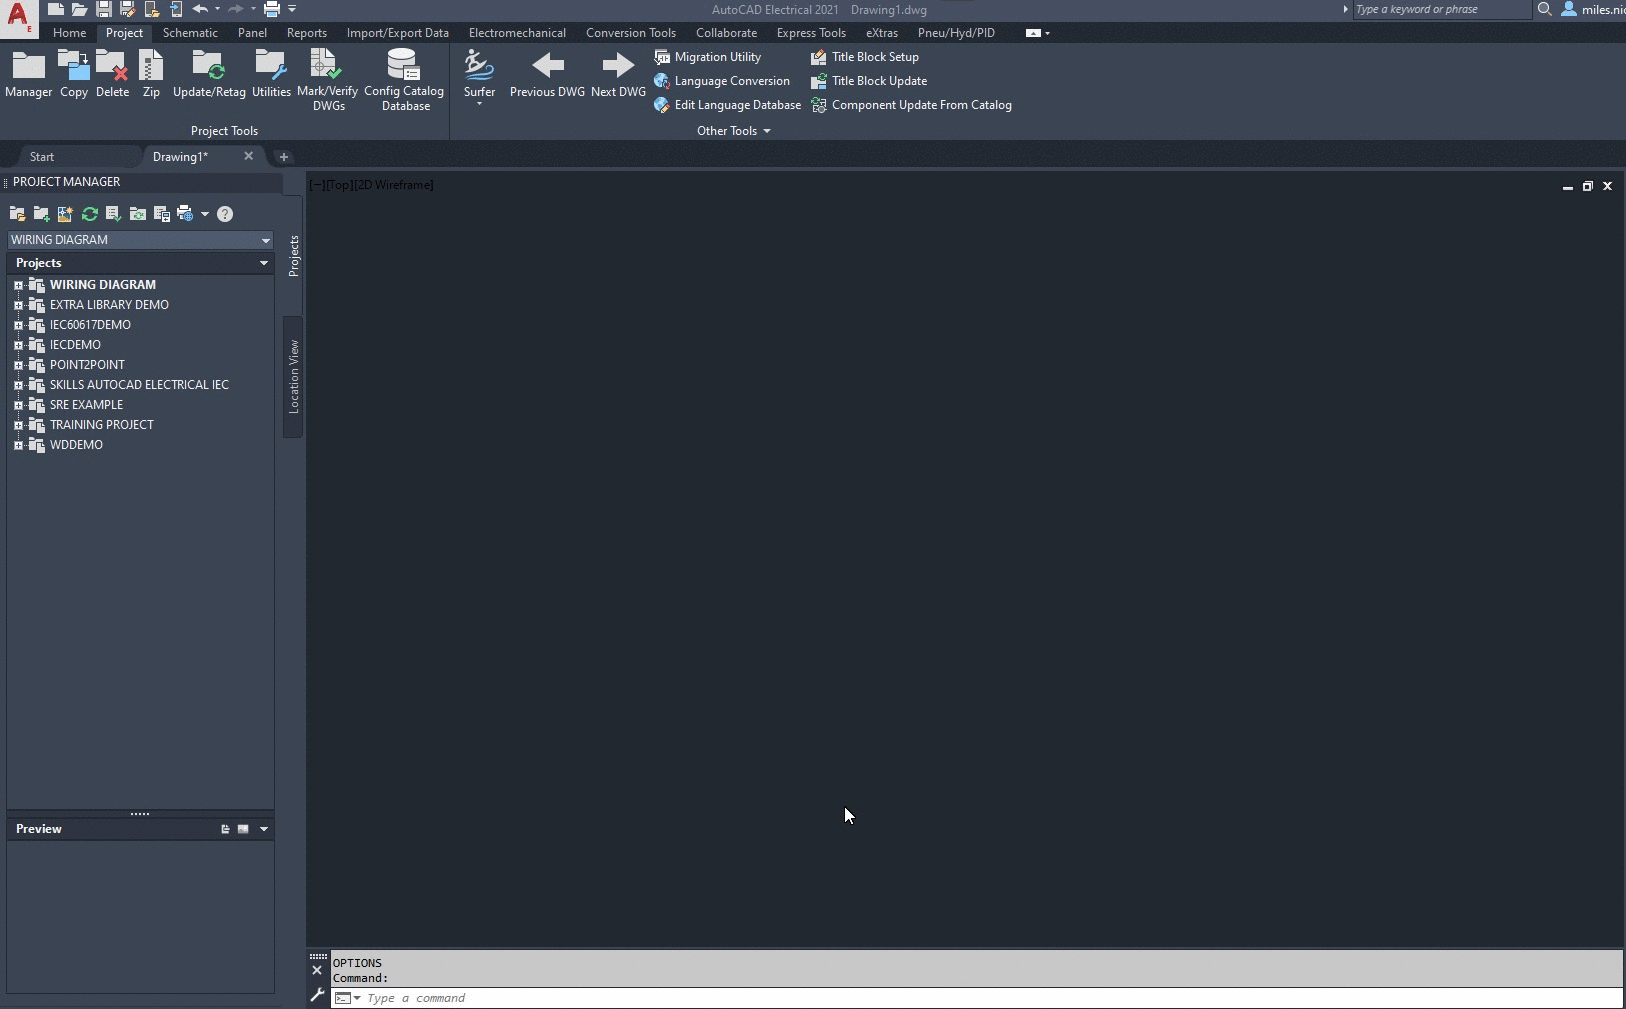
Task: Open the Electromechanical ribbon tab
Action: (517, 33)
